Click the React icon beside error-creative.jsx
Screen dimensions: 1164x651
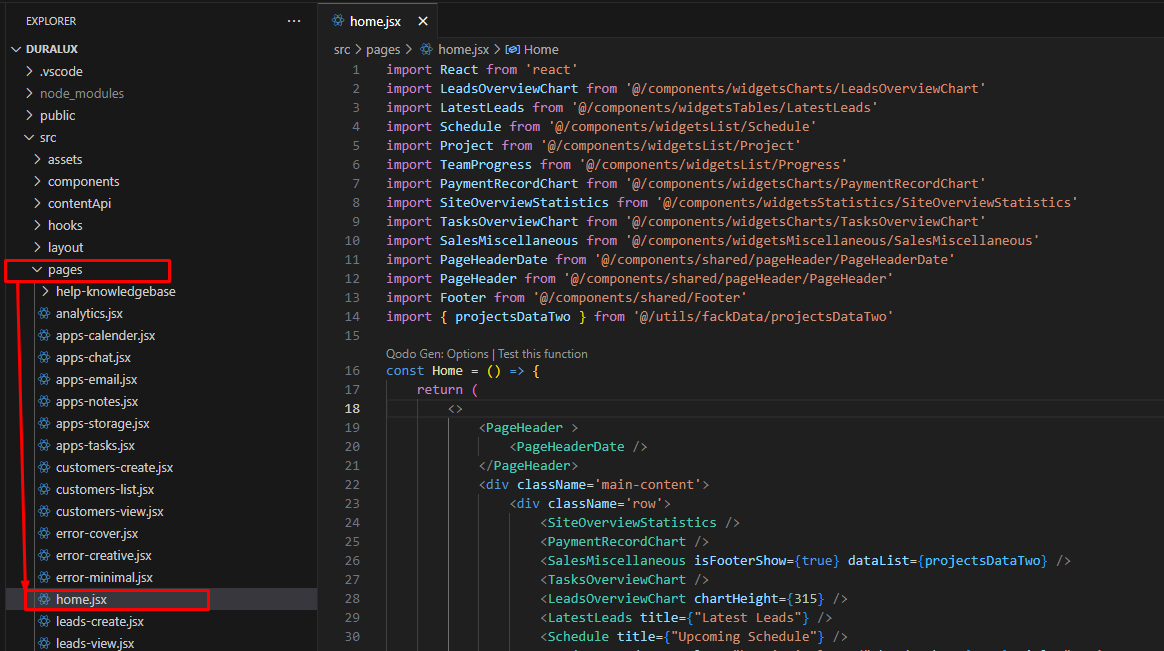[45, 555]
